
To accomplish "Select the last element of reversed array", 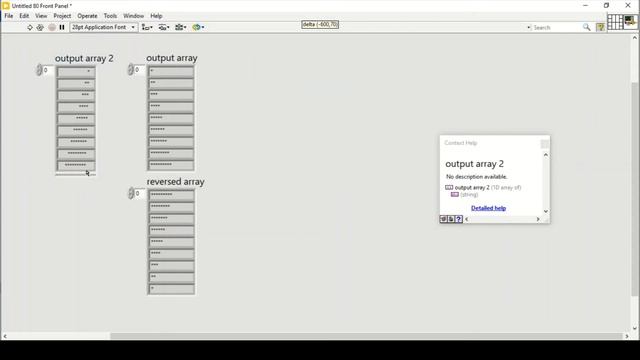I will coord(171,289).
